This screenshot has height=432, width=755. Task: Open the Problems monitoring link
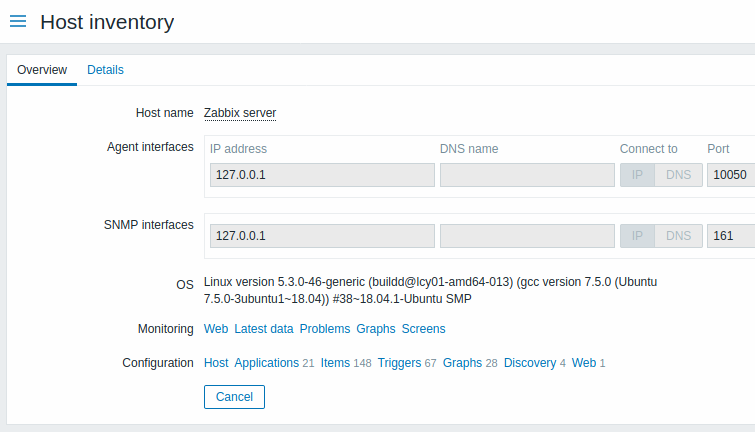pyautogui.click(x=325, y=329)
